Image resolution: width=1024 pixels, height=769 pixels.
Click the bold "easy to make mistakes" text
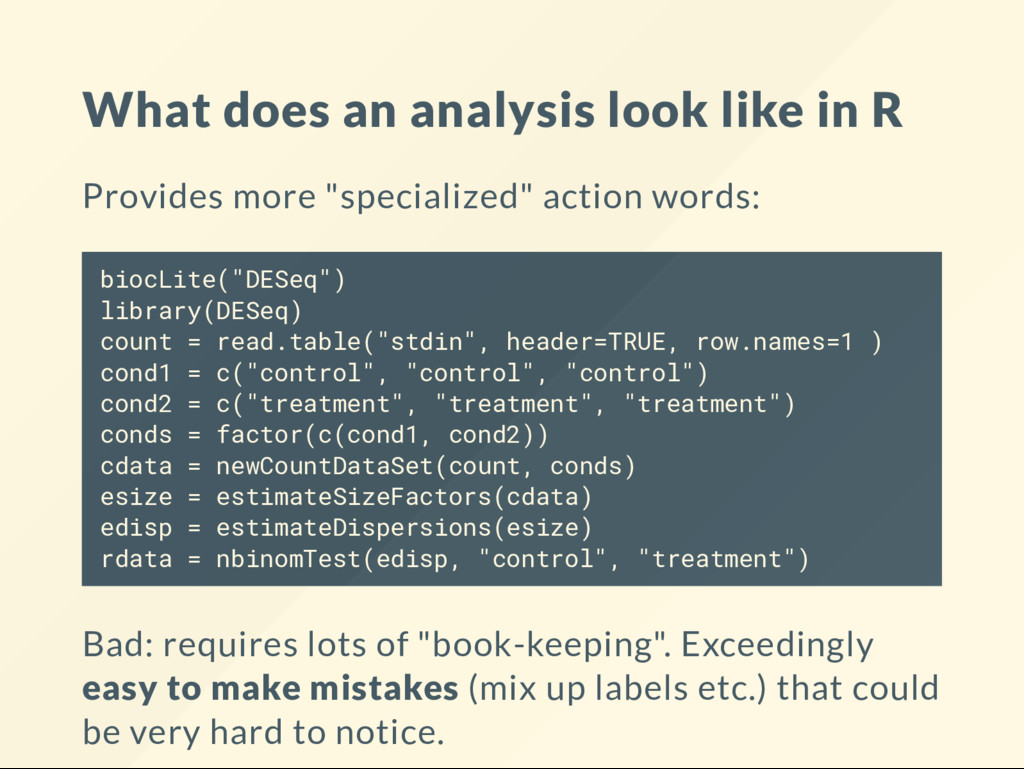tap(270, 689)
